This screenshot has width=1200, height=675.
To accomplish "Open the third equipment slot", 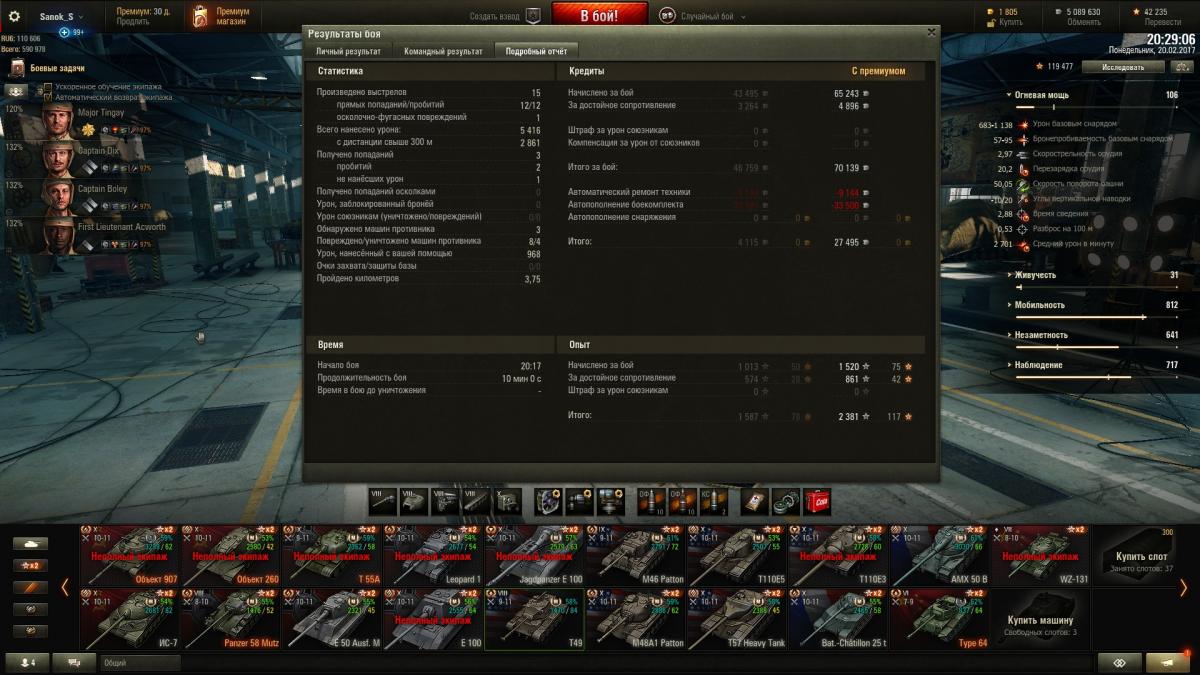I will (x=610, y=501).
